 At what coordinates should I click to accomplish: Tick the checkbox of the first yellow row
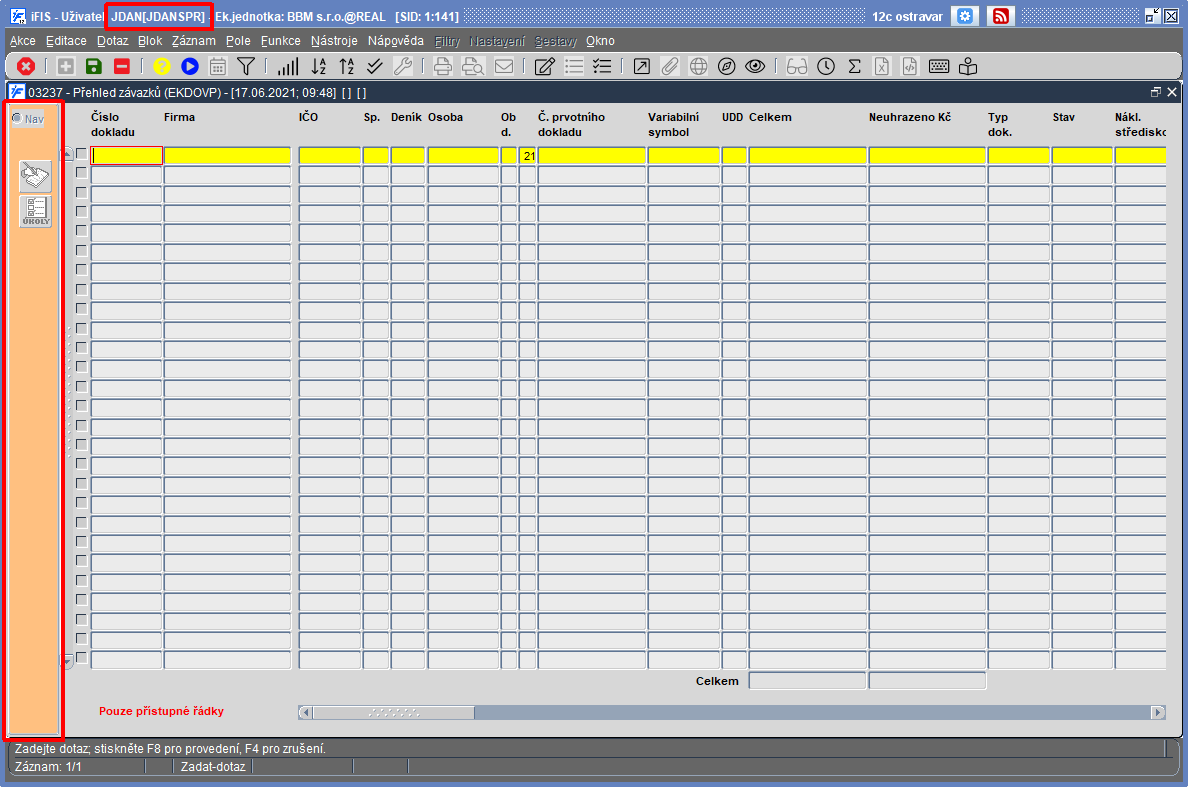pos(81,154)
